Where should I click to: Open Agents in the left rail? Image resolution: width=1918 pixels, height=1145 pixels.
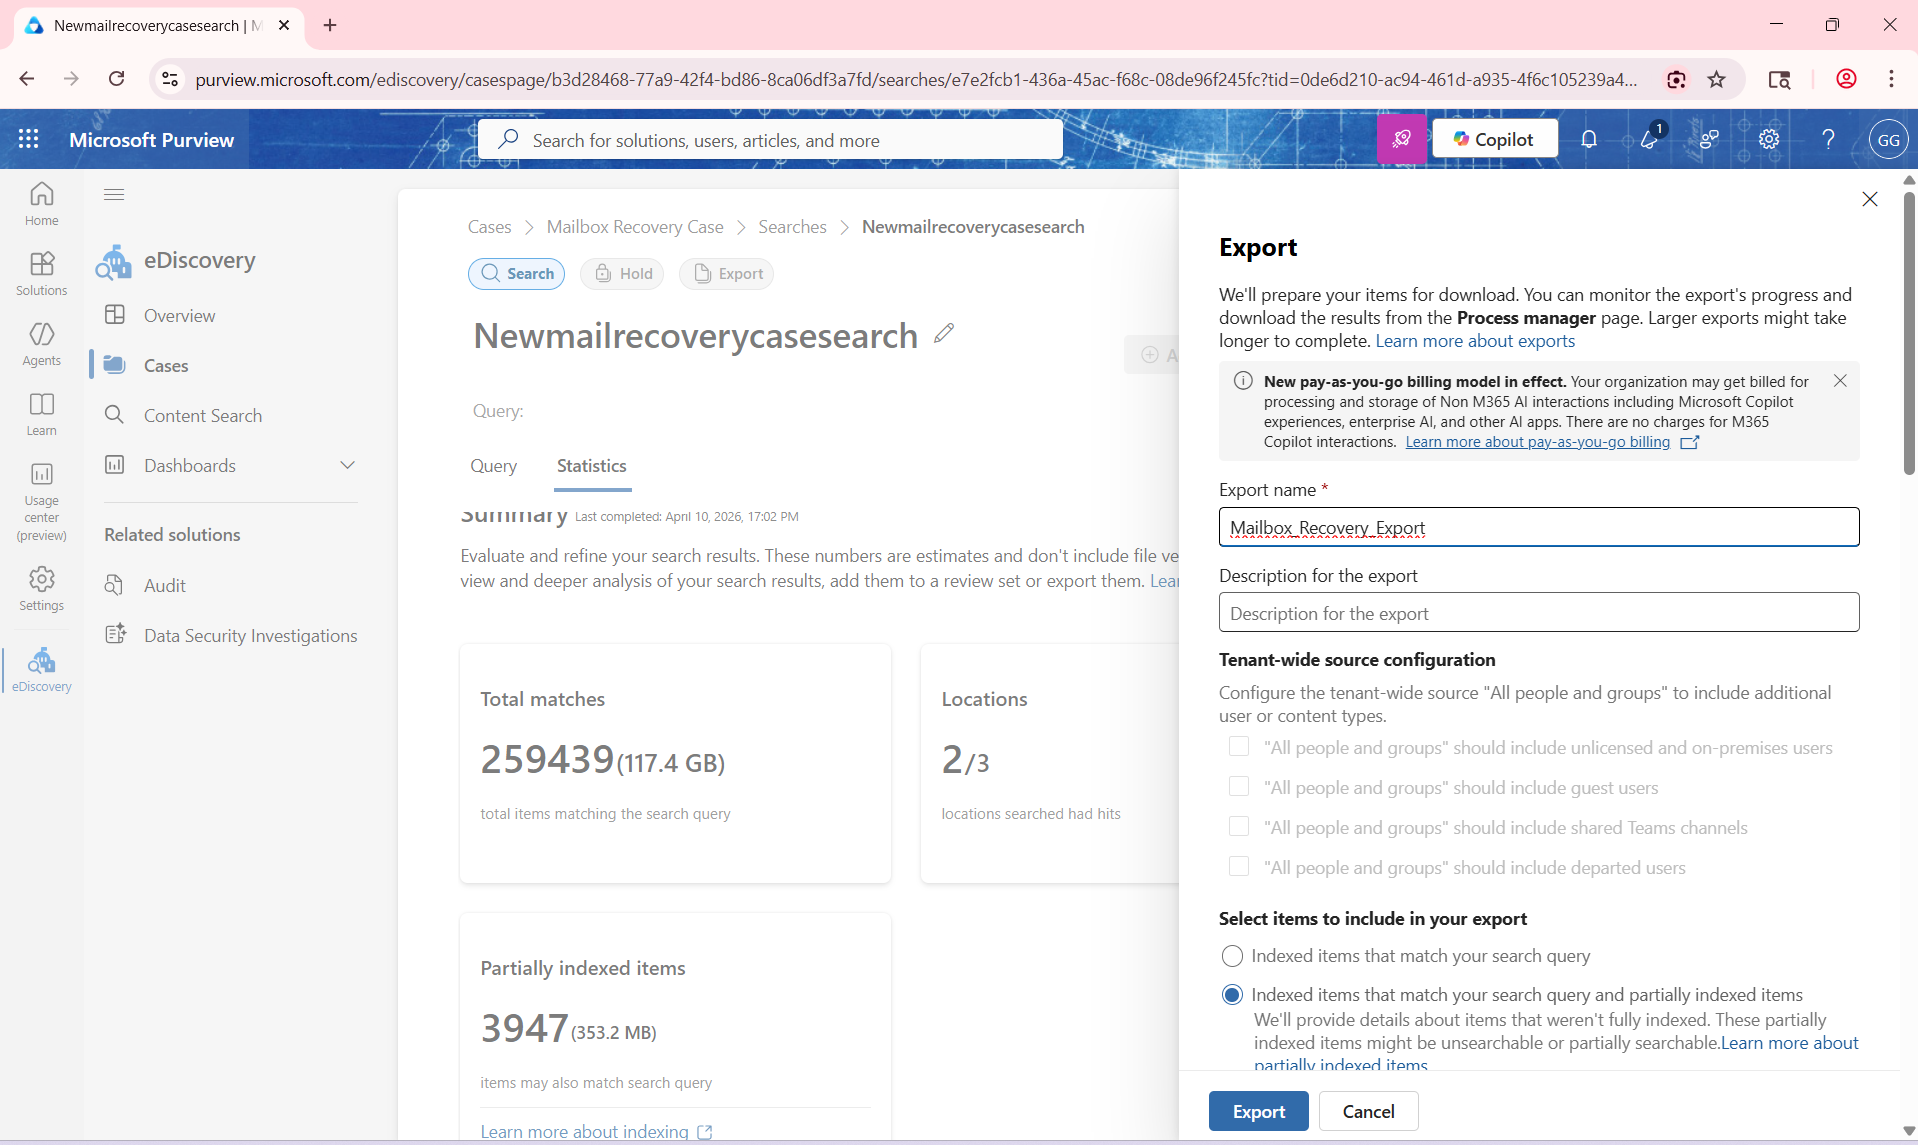tap(41, 343)
